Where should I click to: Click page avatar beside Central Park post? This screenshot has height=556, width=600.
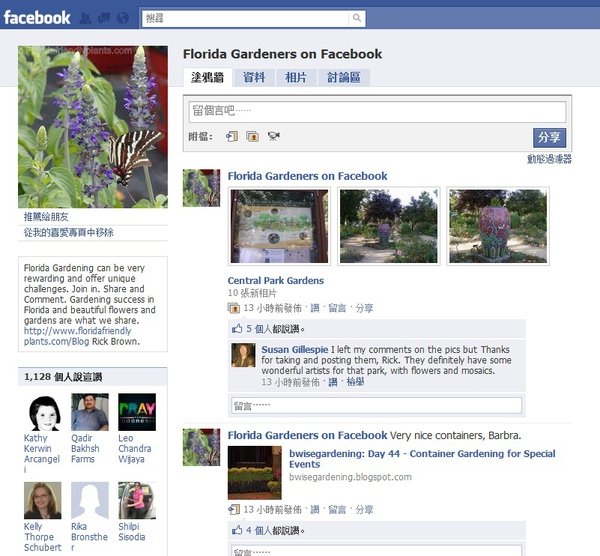point(201,188)
